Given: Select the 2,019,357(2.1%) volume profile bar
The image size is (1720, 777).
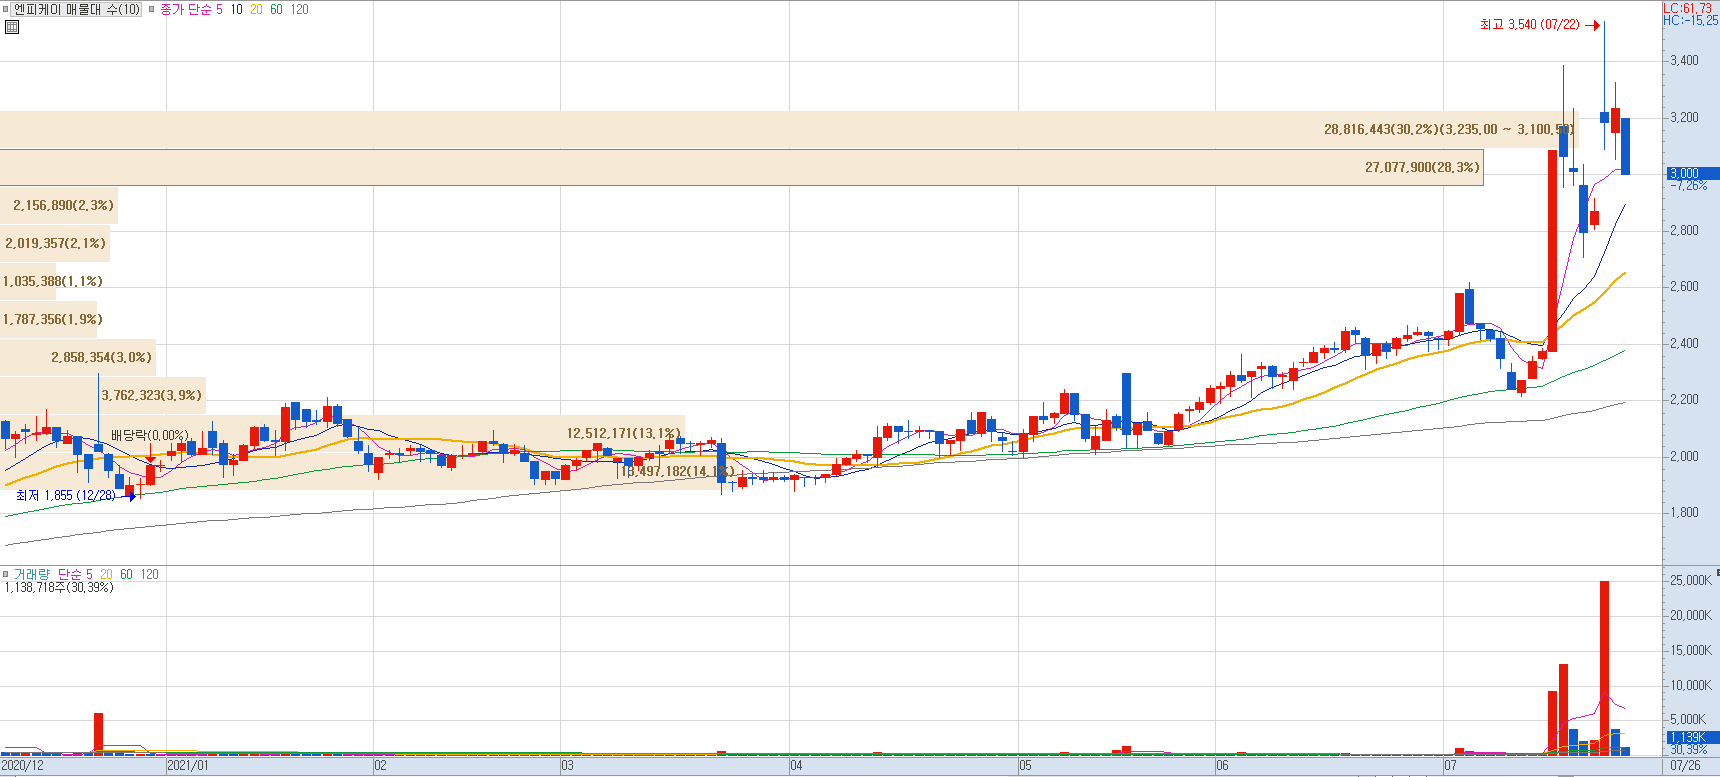Looking at the screenshot, I should tap(54, 243).
